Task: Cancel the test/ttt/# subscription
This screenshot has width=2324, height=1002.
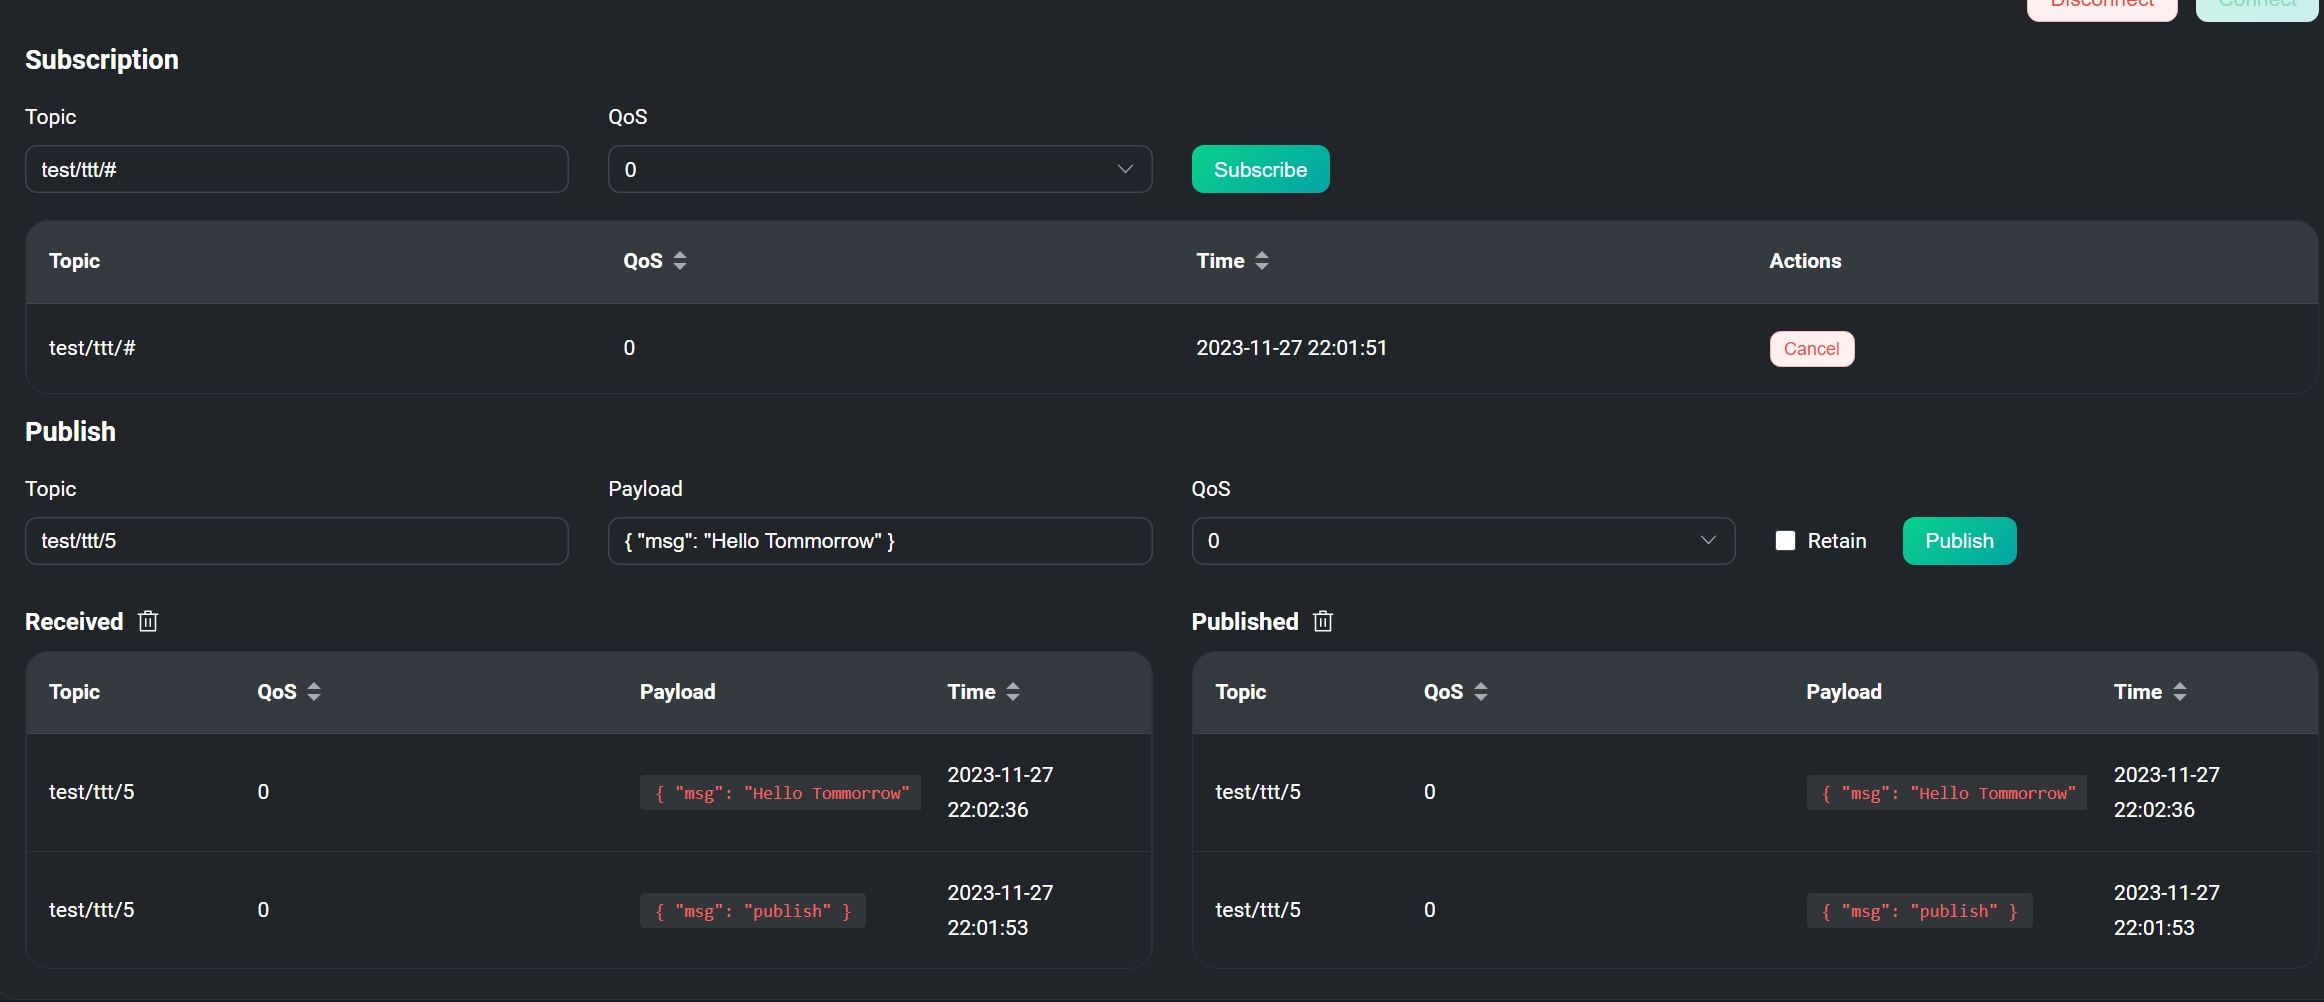Action: tap(1811, 349)
